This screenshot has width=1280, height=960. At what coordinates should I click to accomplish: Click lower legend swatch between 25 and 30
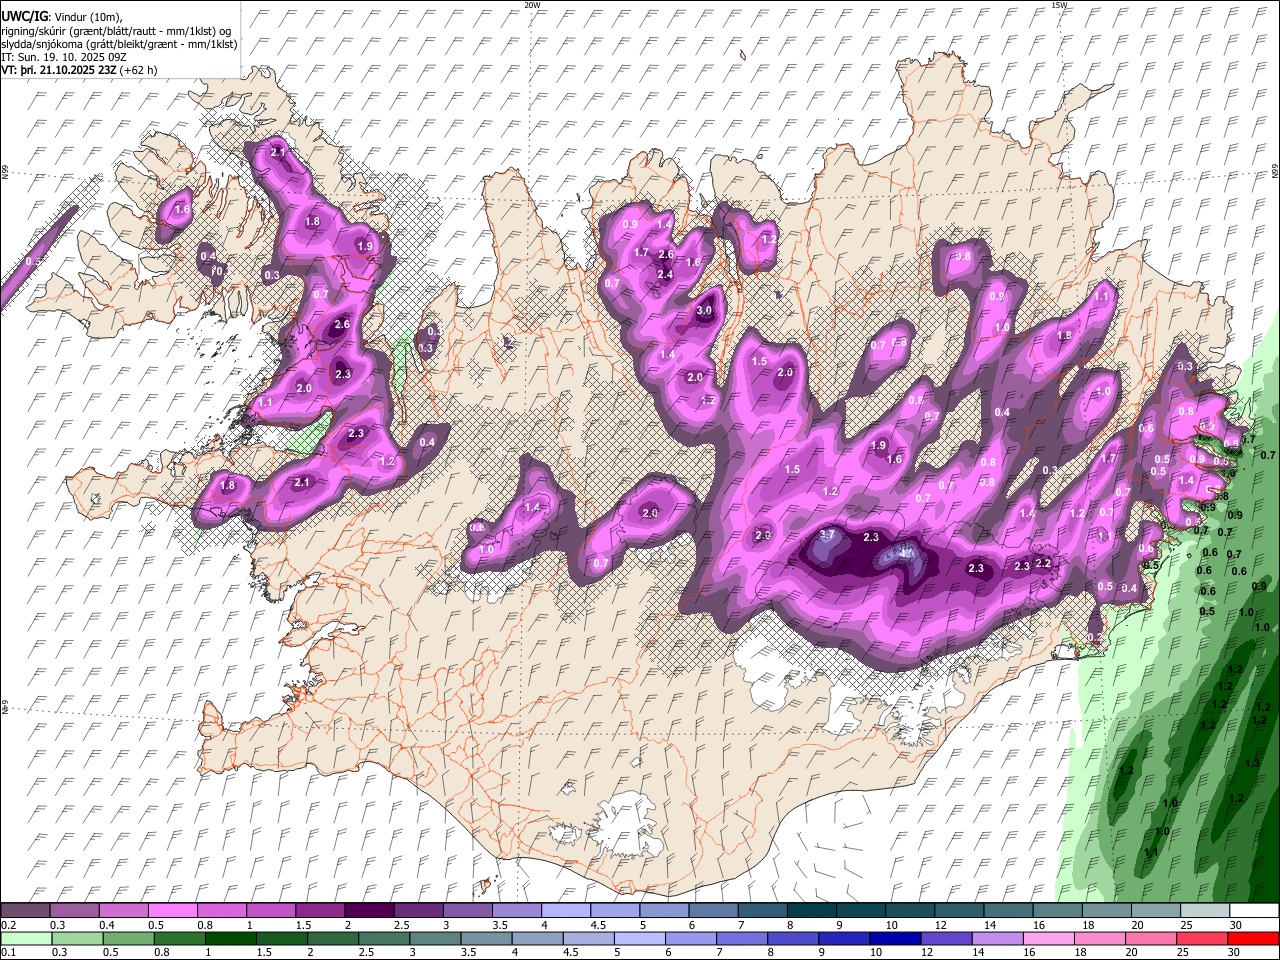tap(1203, 938)
